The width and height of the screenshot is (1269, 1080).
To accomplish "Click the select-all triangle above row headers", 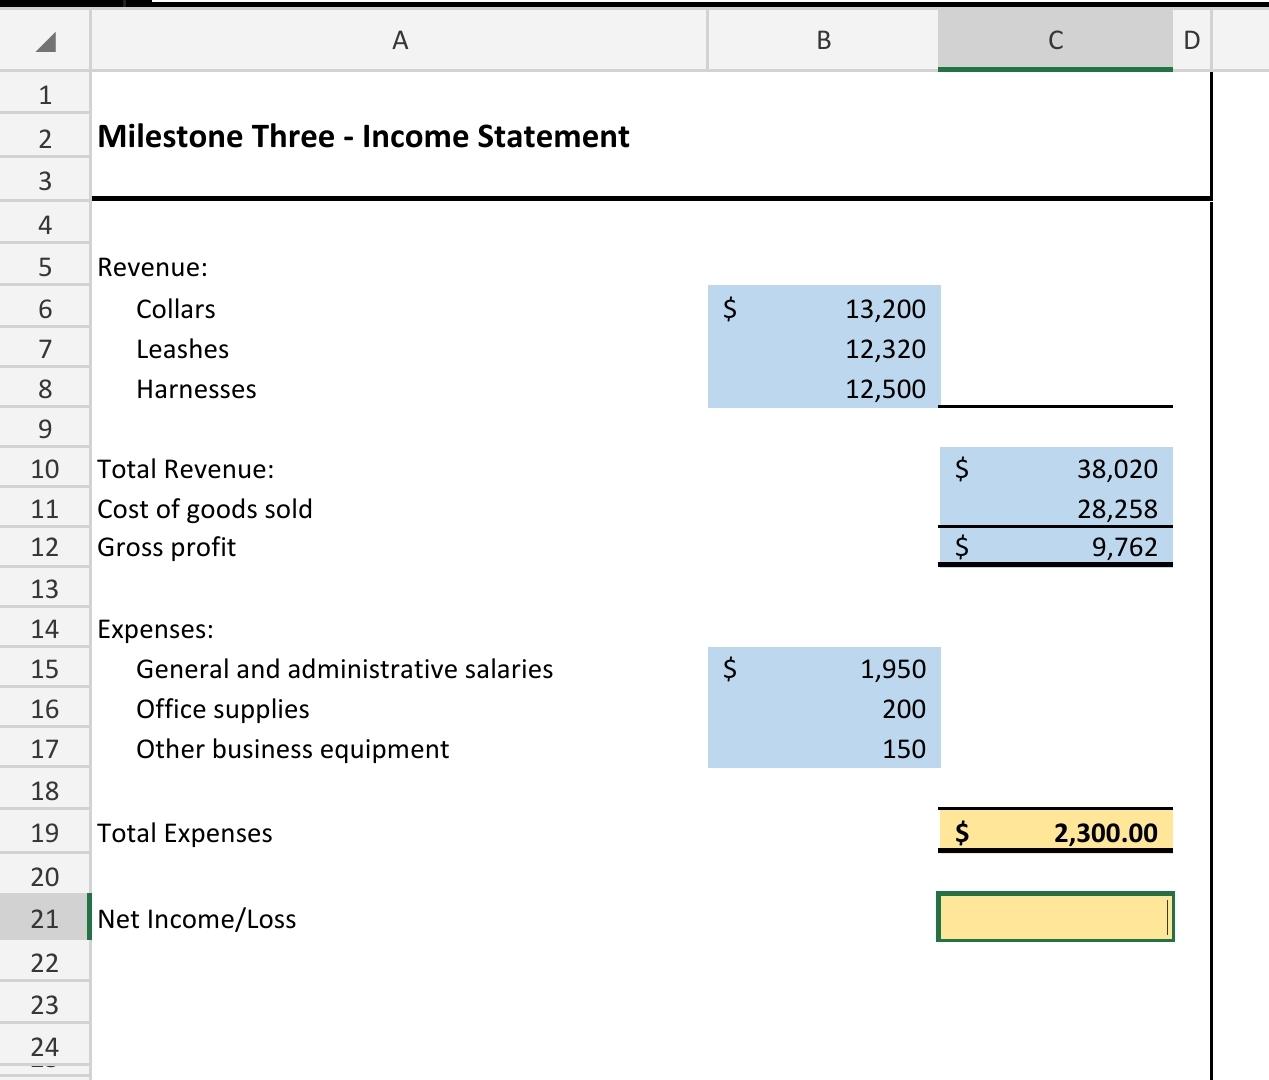I will (44, 40).
